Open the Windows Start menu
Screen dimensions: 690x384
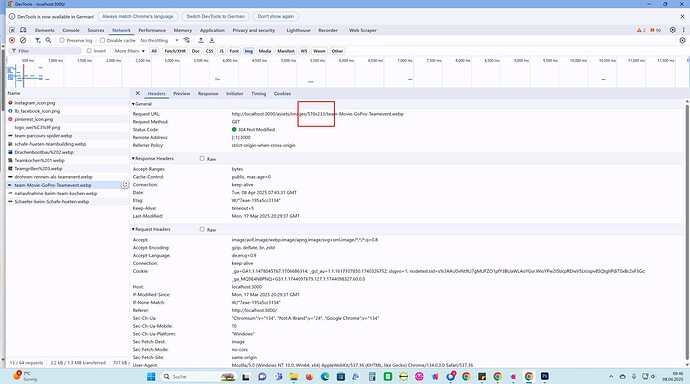coord(151,377)
